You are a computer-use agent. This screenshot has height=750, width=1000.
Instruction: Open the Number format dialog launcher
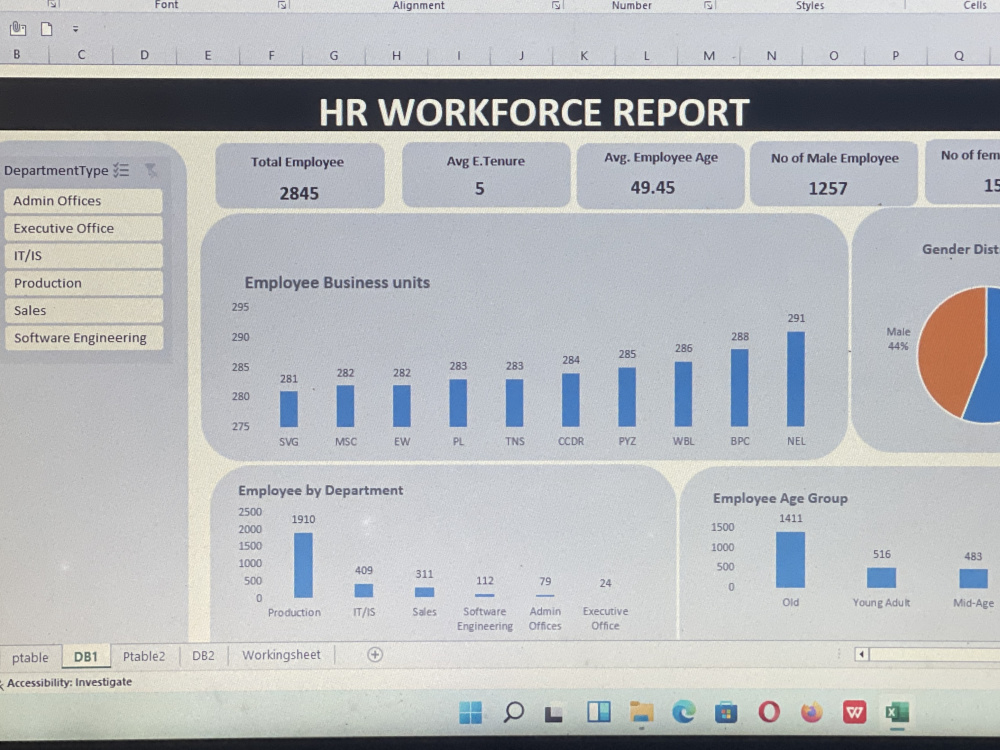(708, 5)
